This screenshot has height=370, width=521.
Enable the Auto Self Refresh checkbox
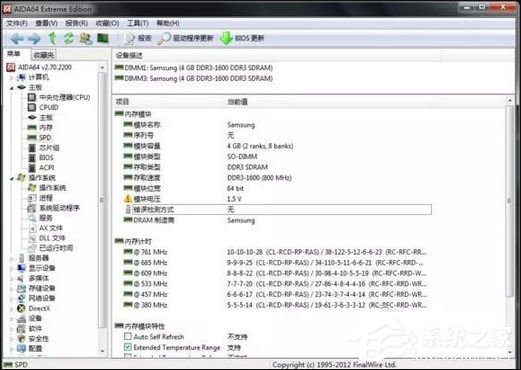pyautogui.click(x=128, y=336)
